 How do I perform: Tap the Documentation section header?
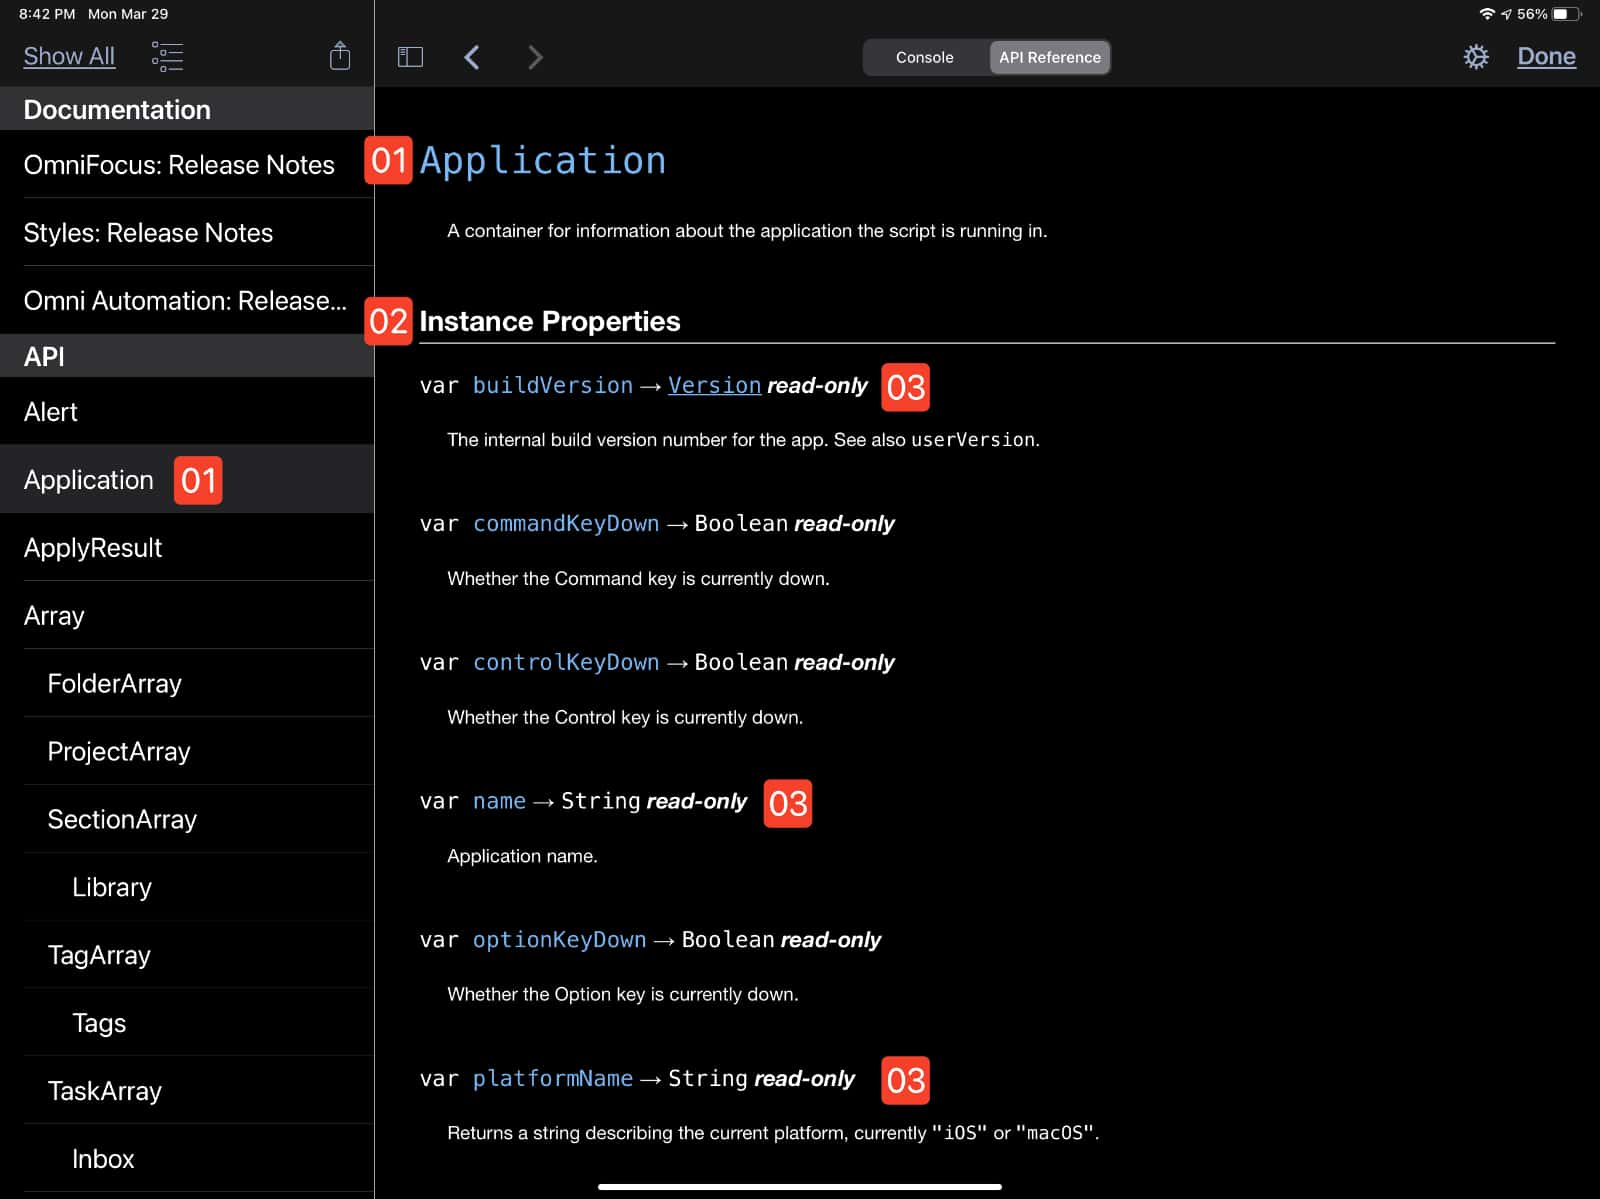(187, 109)
